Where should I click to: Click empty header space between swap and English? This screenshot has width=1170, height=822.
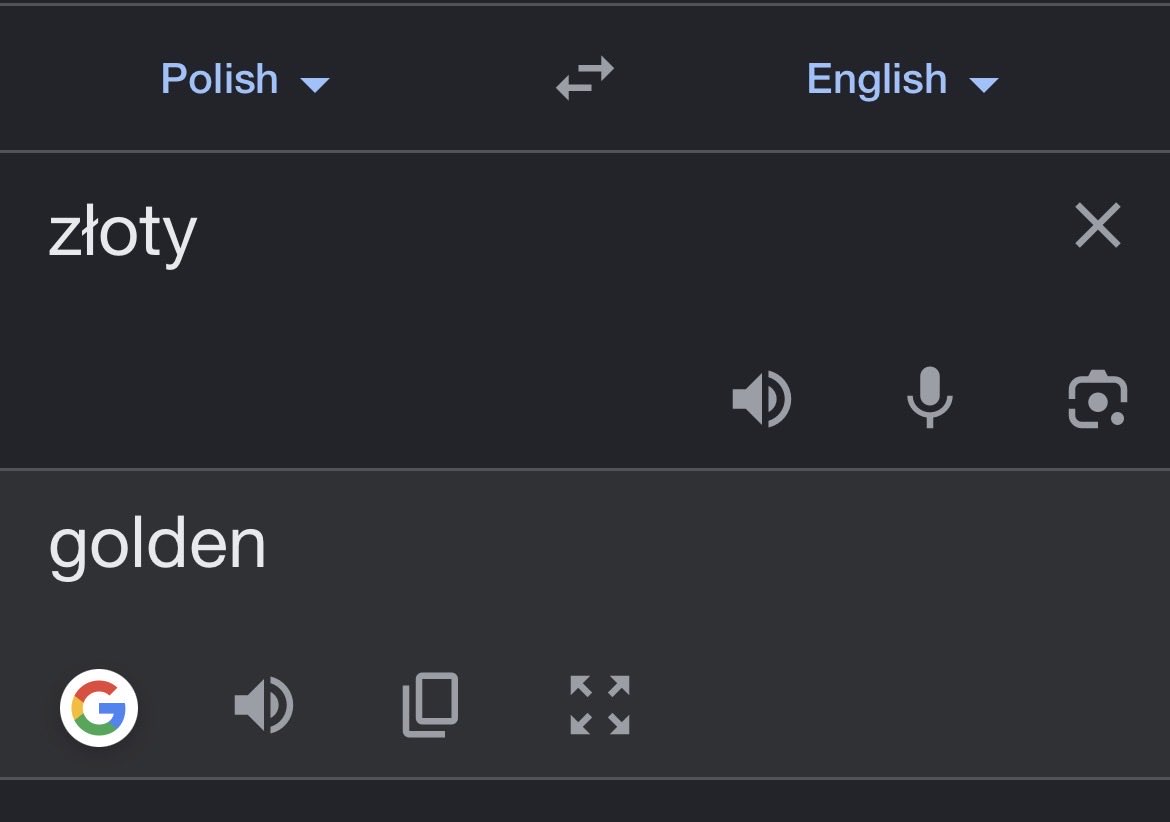point(709,78)
